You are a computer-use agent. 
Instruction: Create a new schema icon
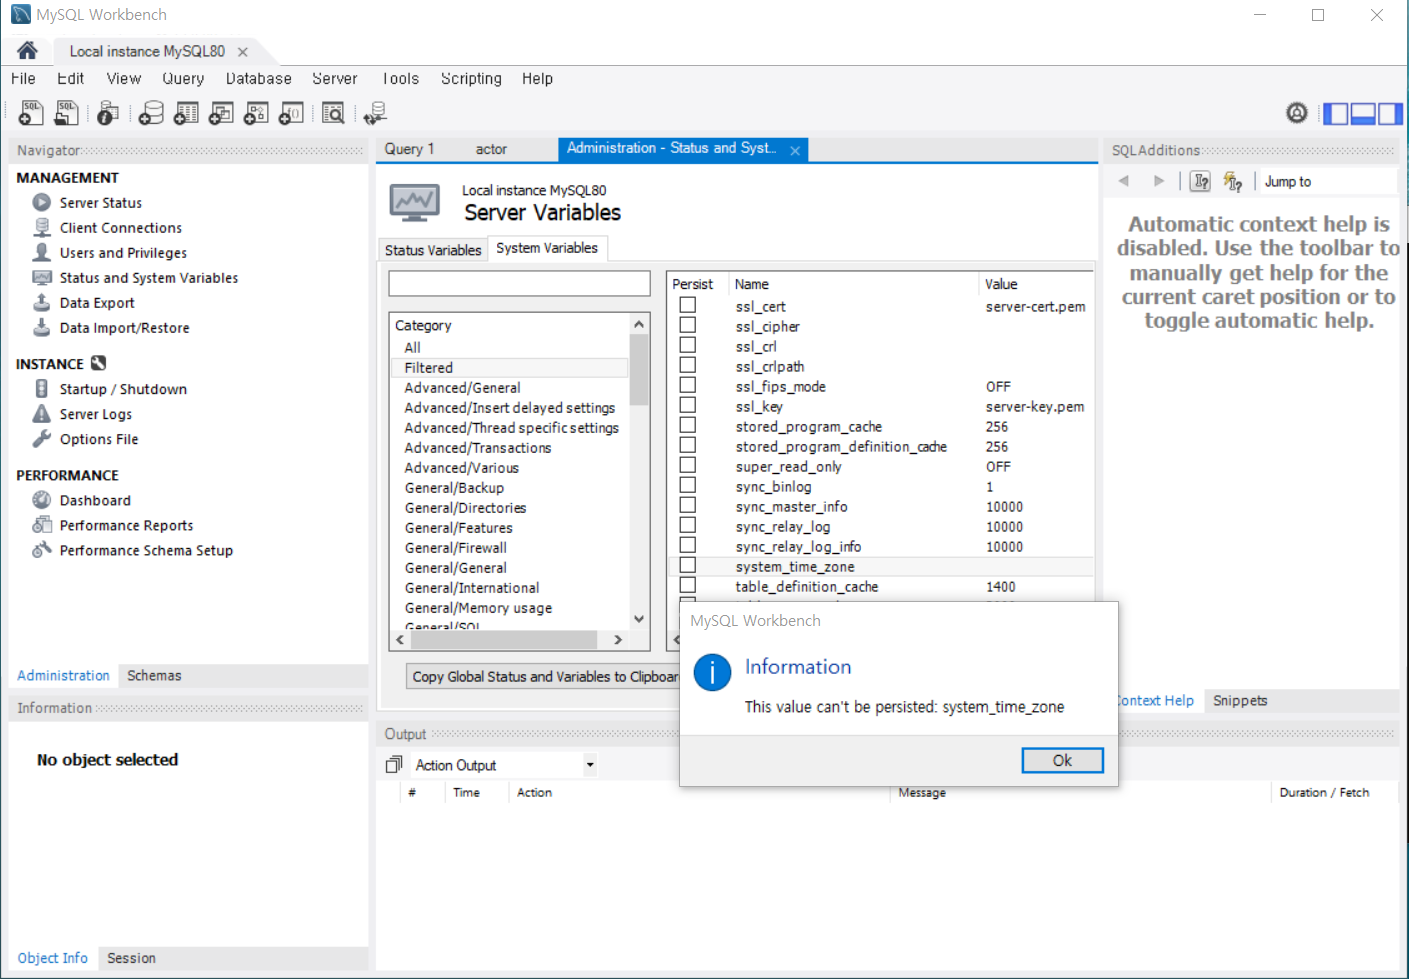pyautogui.click(x=151, y=113)
